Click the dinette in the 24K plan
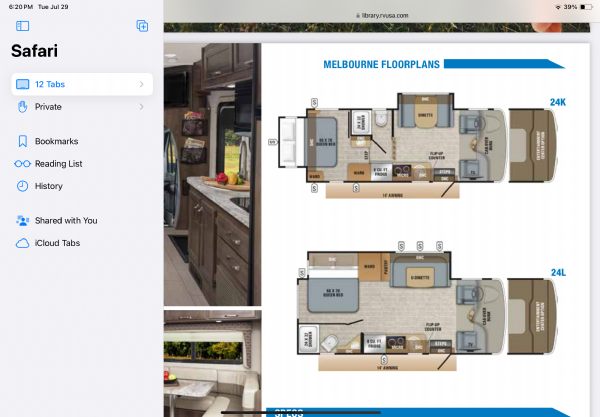Viewport: 600px width, 417px height. [426, 113]
